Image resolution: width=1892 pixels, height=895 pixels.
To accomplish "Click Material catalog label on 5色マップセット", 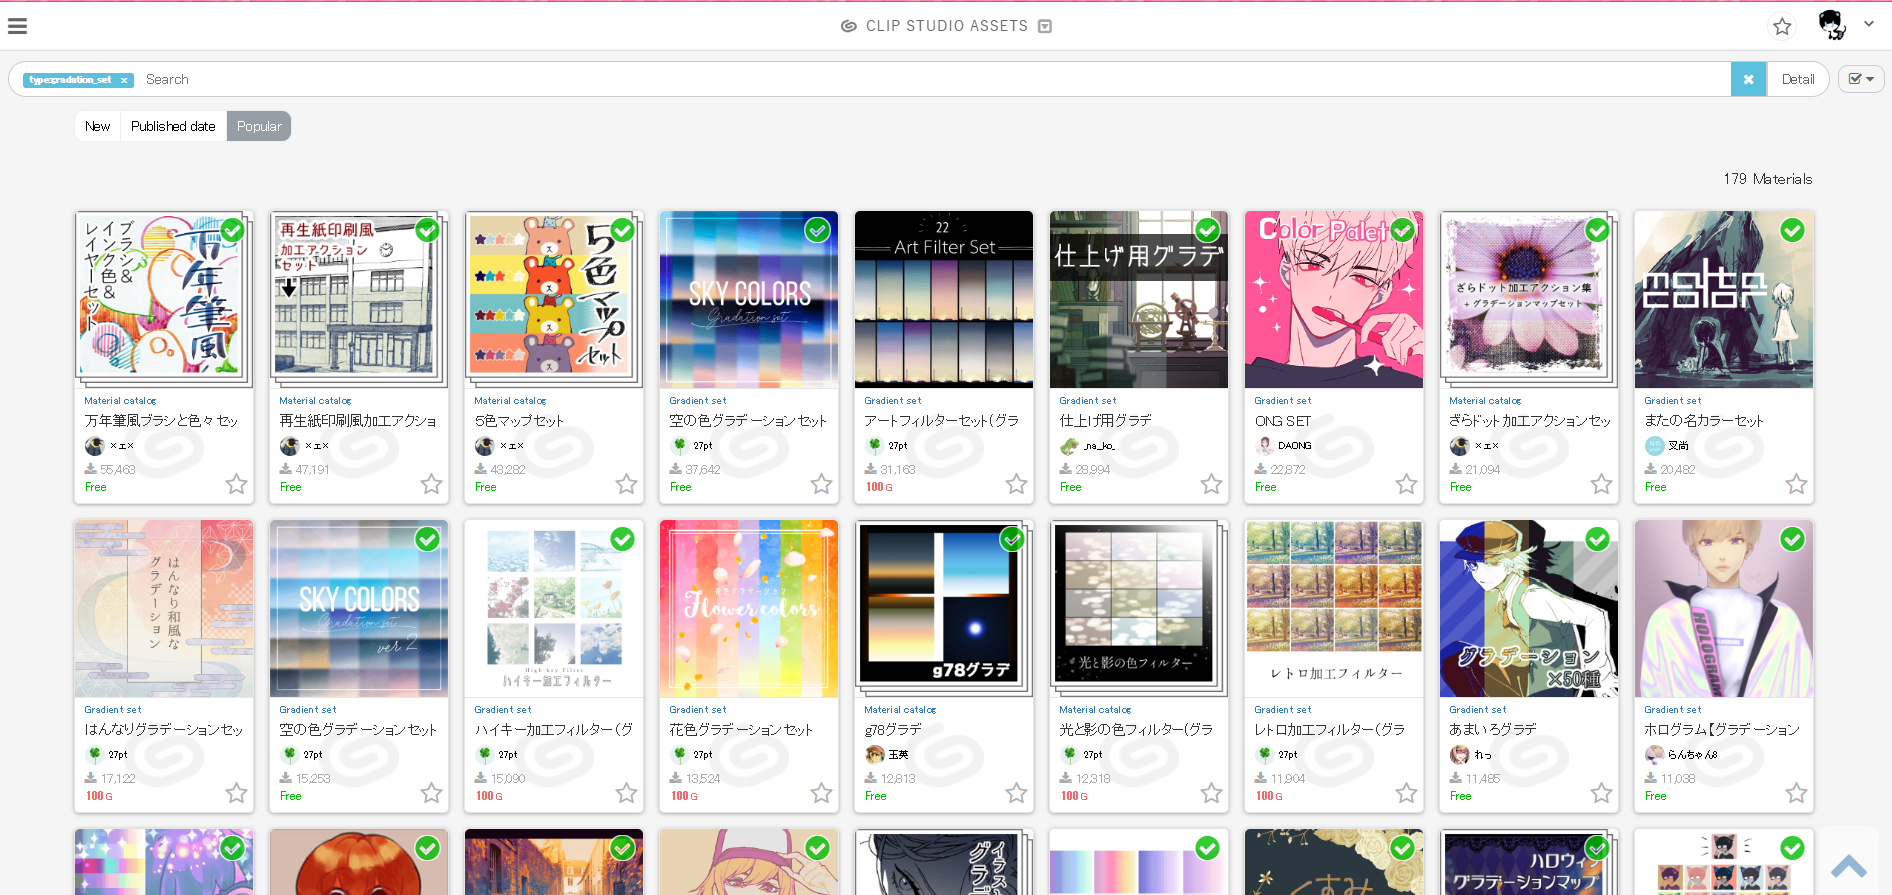I will click(510, 401).
